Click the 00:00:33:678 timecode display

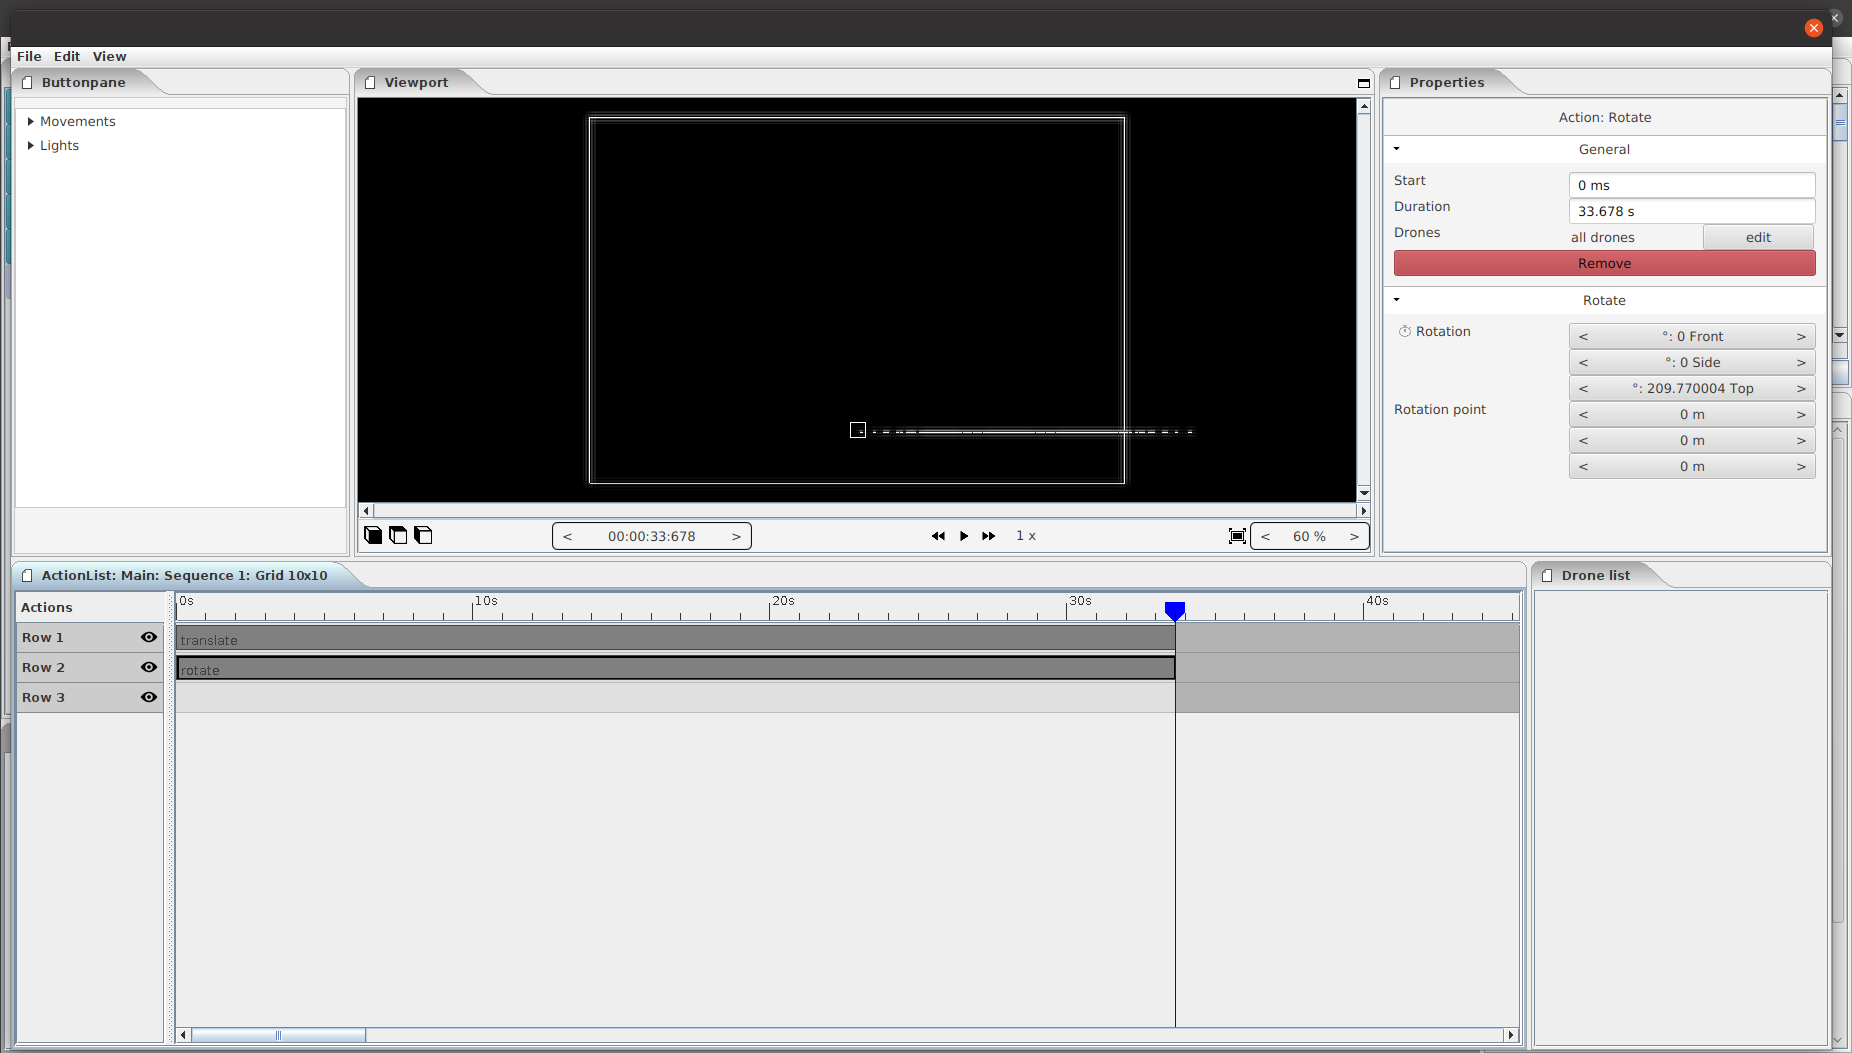[x=651, y=536]
